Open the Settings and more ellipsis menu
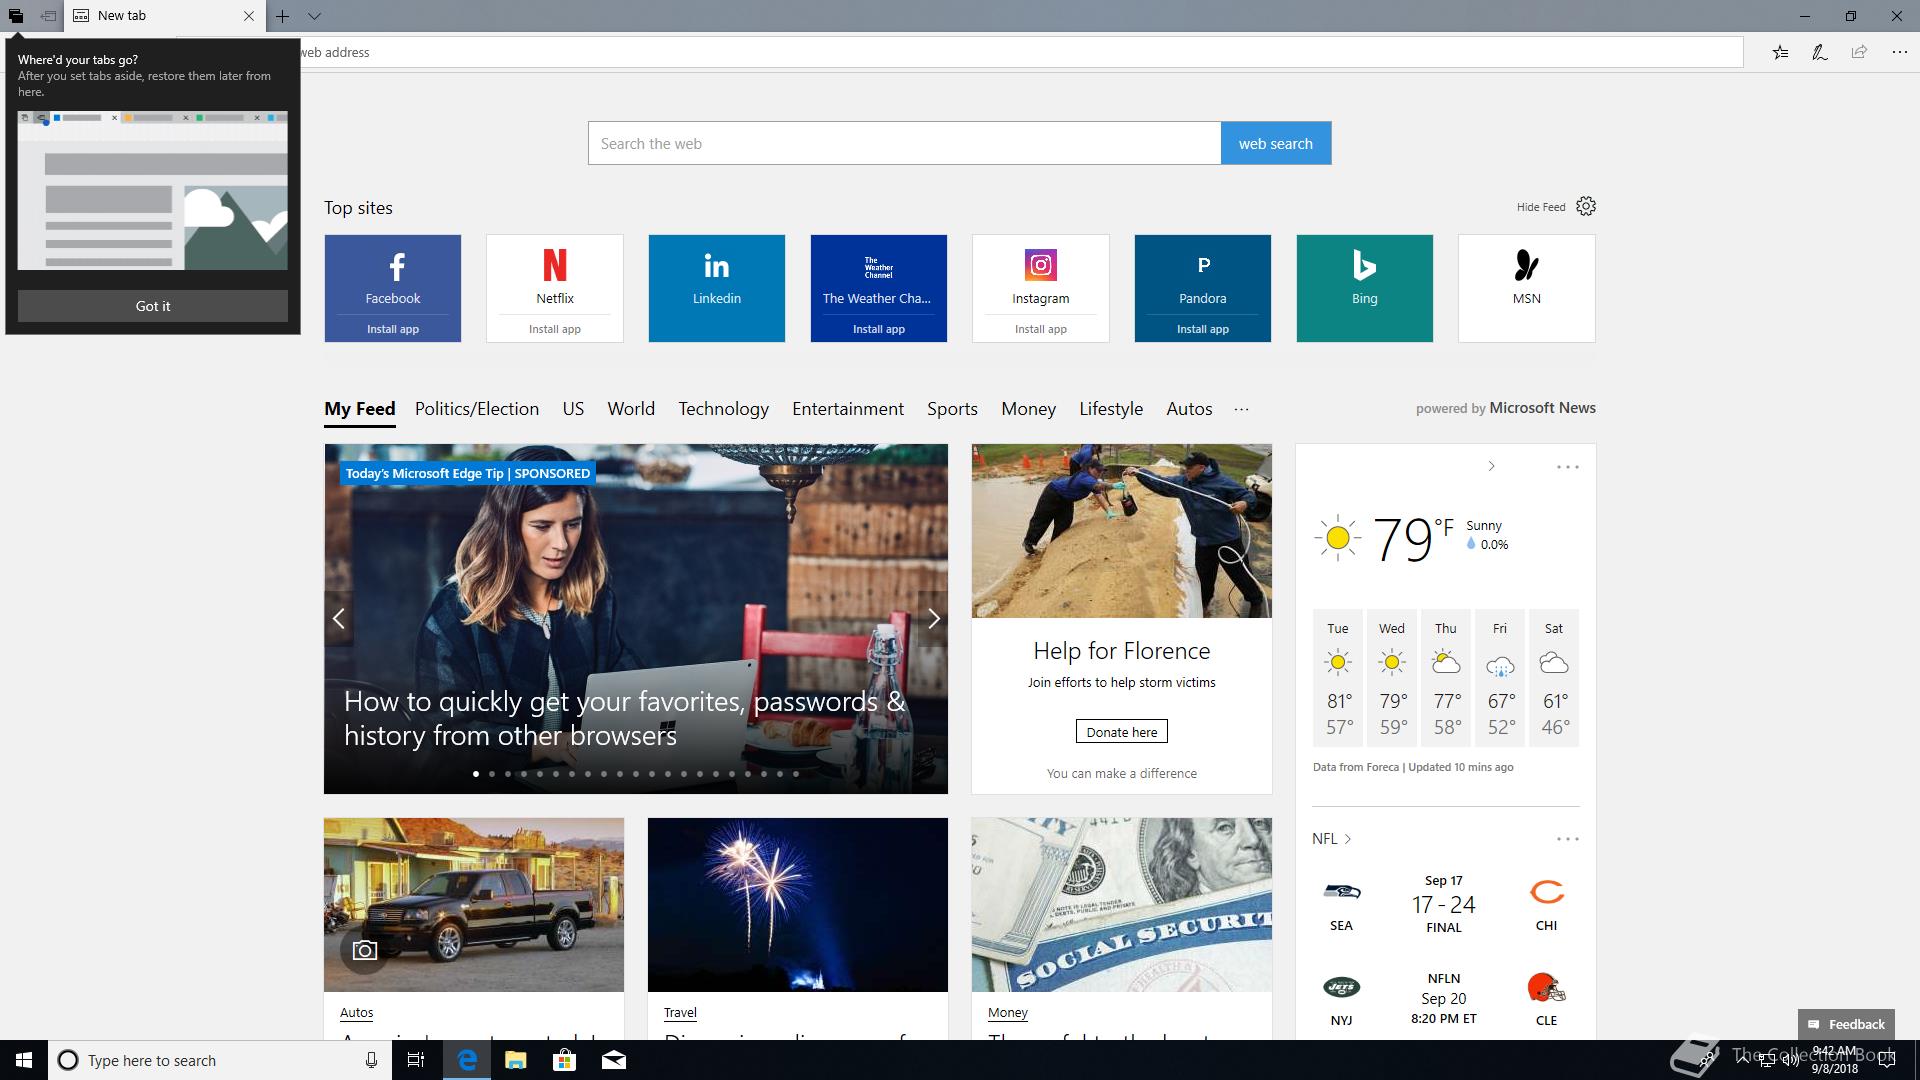Screen dimensions: 1920x1080 pos(1898,53)
